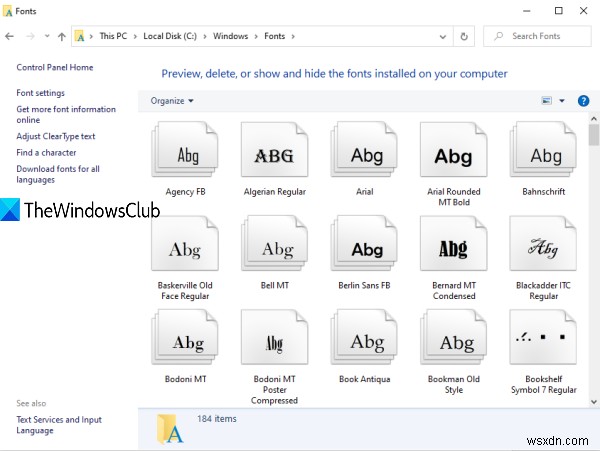The height and width of the screenshot is (451, 600).
Task: Click the change view icon
Action: 547,101
